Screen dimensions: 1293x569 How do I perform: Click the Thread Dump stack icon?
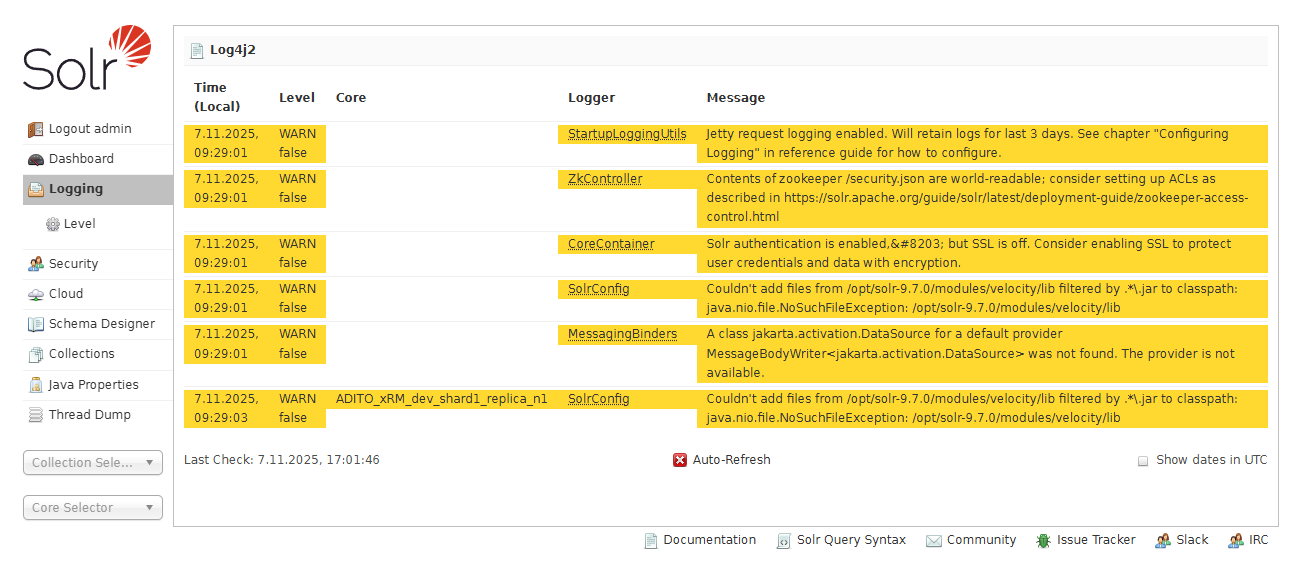36,415
